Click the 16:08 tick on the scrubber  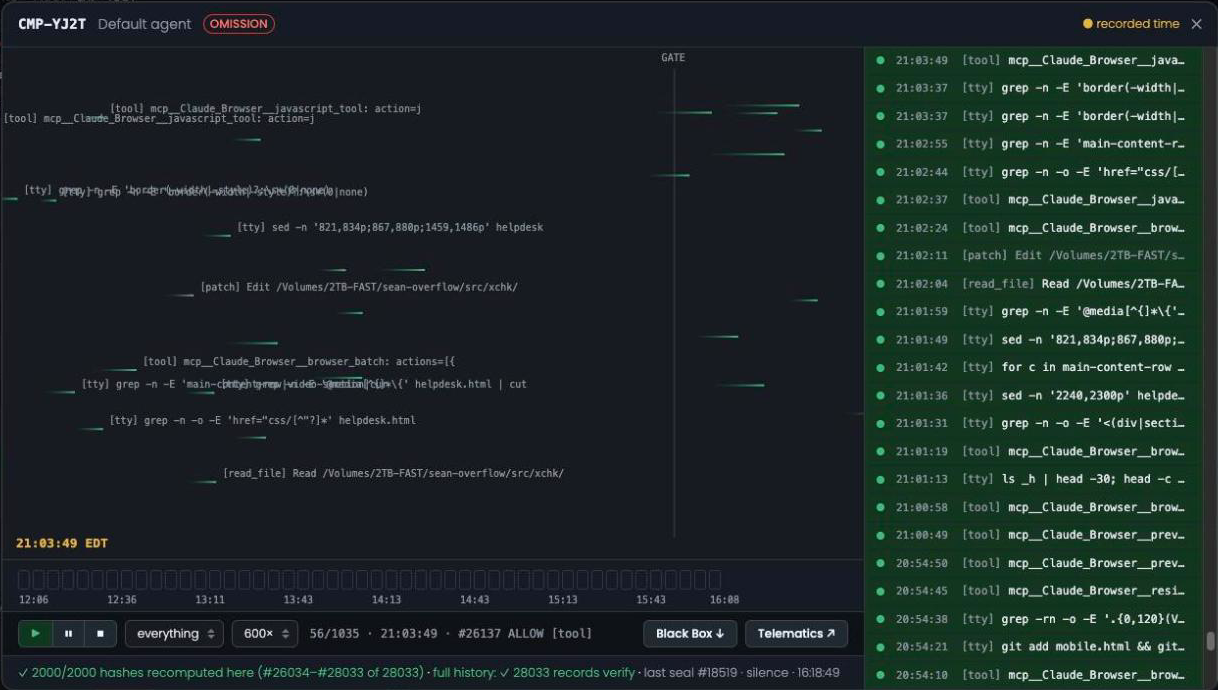724,600
